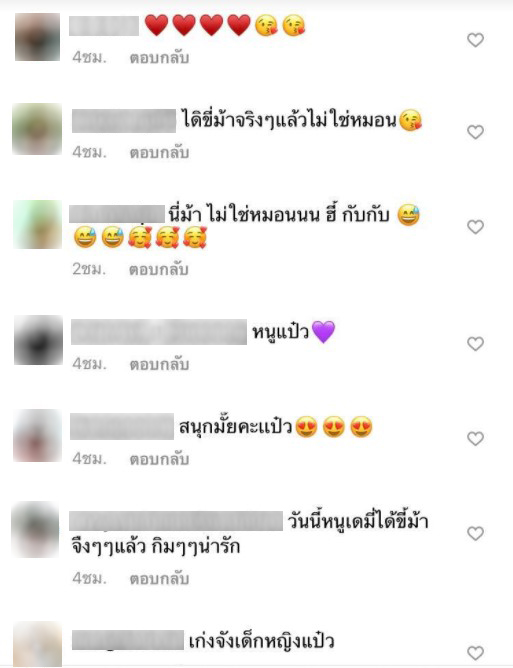Like the comment 'เก่งจังเด็กหญิงแป๋ว'
The width and height of the screenshot is (513, 668).
coord(476,653)
